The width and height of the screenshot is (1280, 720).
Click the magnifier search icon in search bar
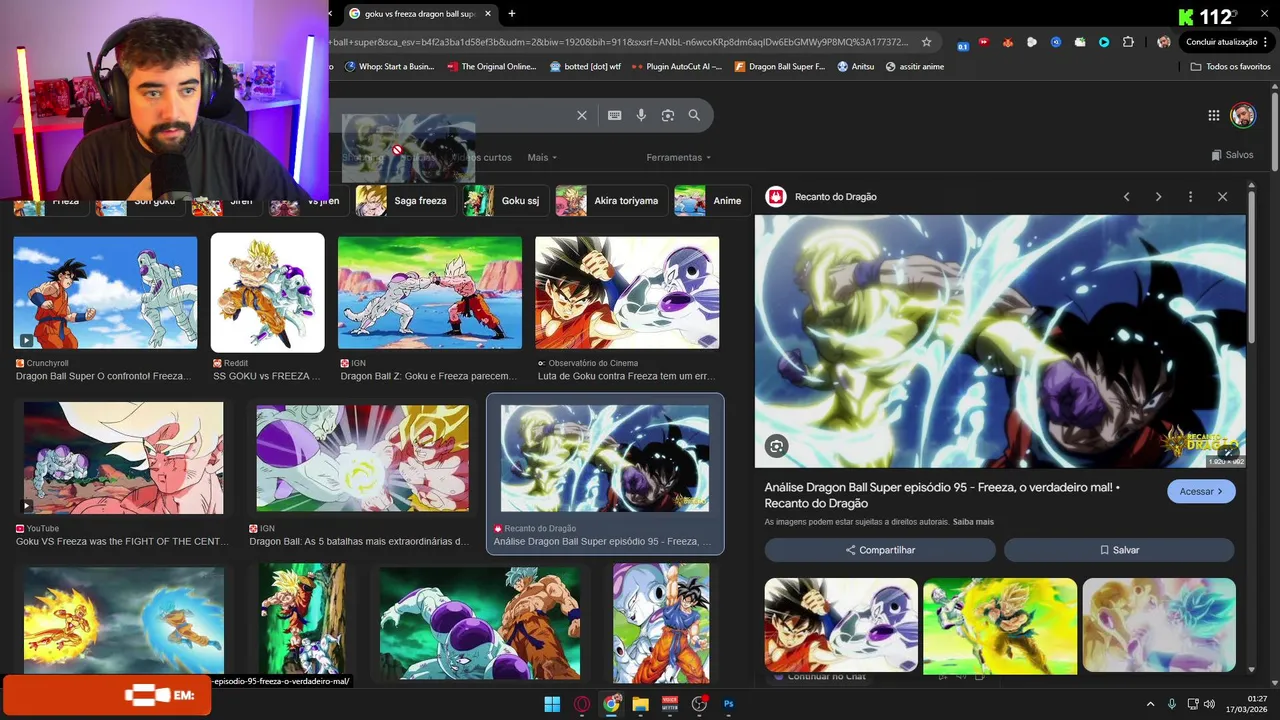(694, 115)
